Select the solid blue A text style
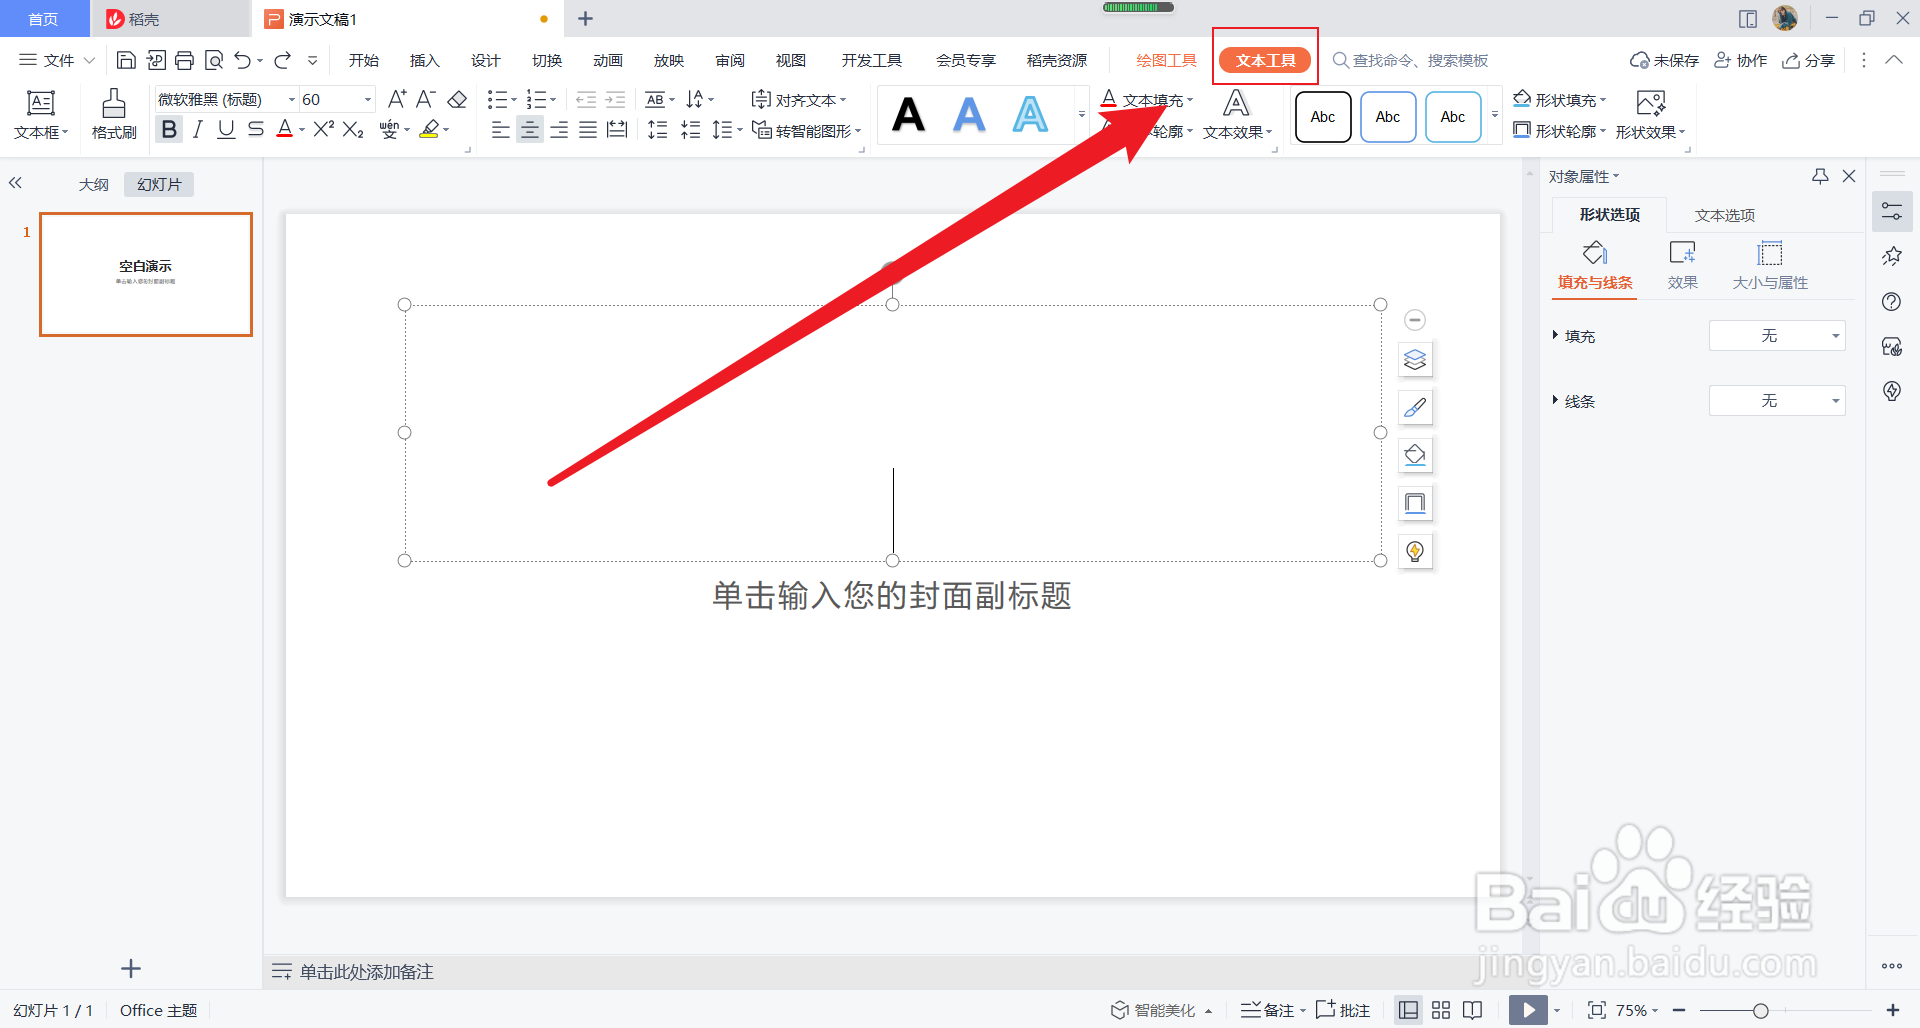1920x1028 pixels. click(x=969, y=115)
